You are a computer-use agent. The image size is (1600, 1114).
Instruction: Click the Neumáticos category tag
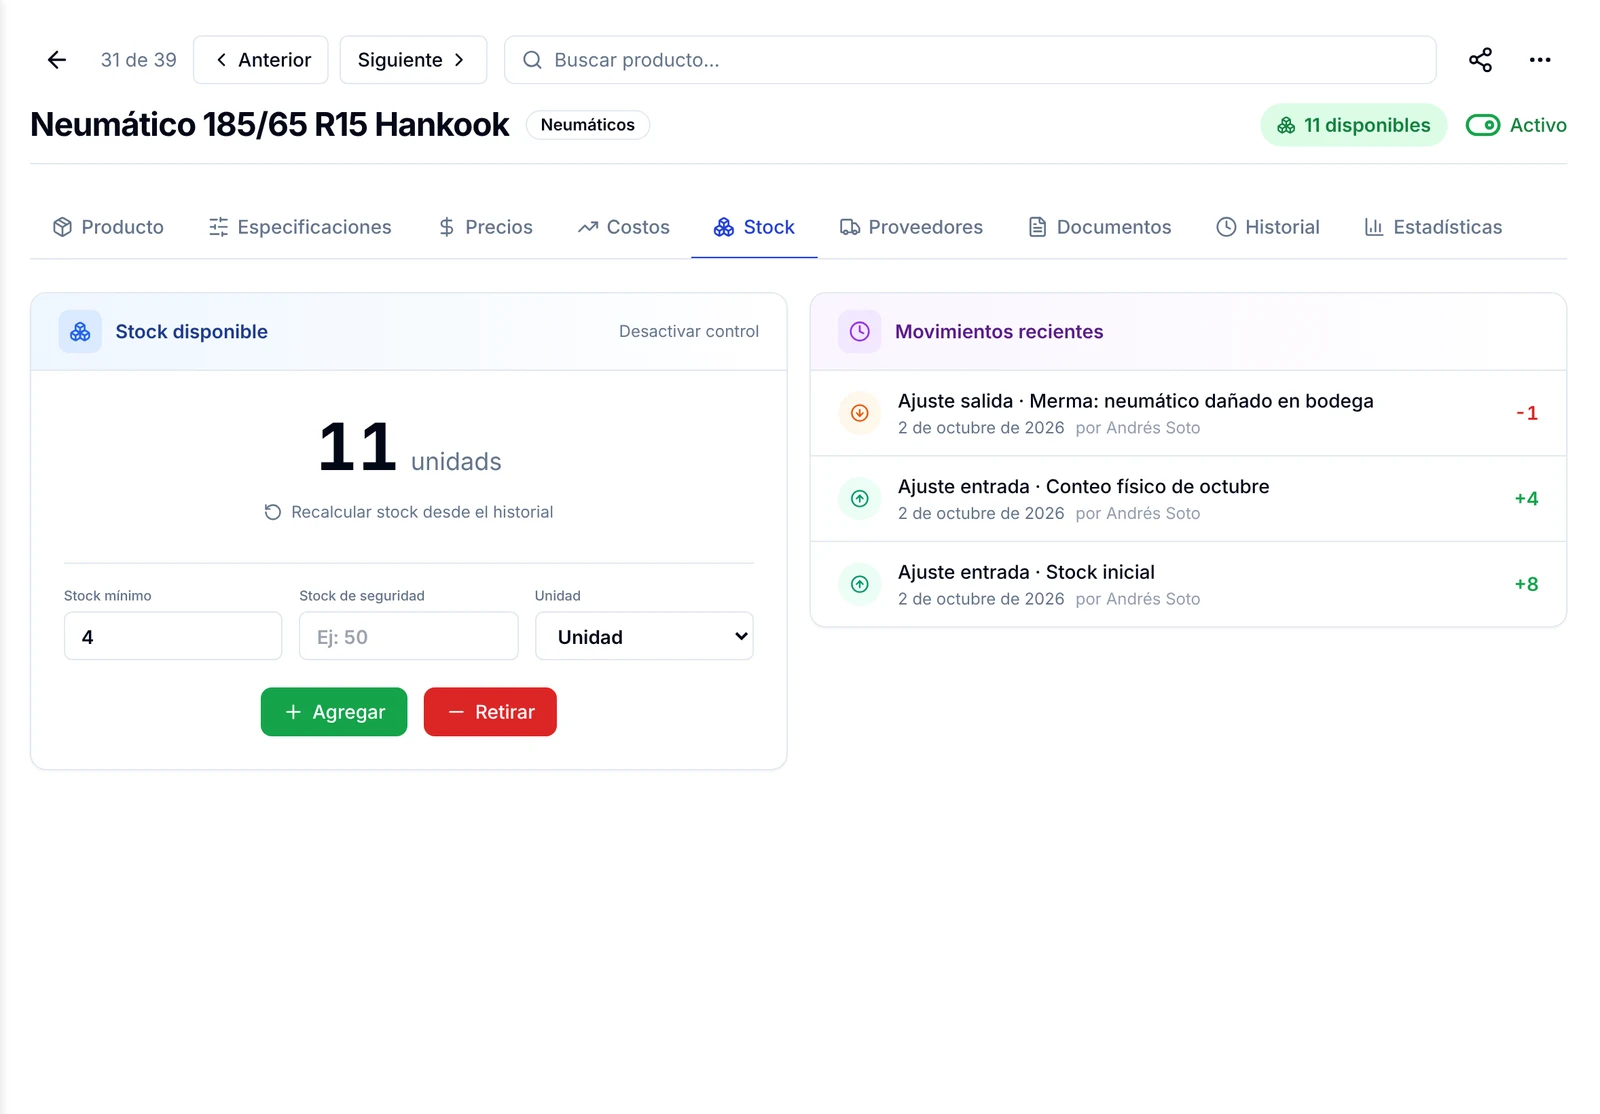(588, 125)
